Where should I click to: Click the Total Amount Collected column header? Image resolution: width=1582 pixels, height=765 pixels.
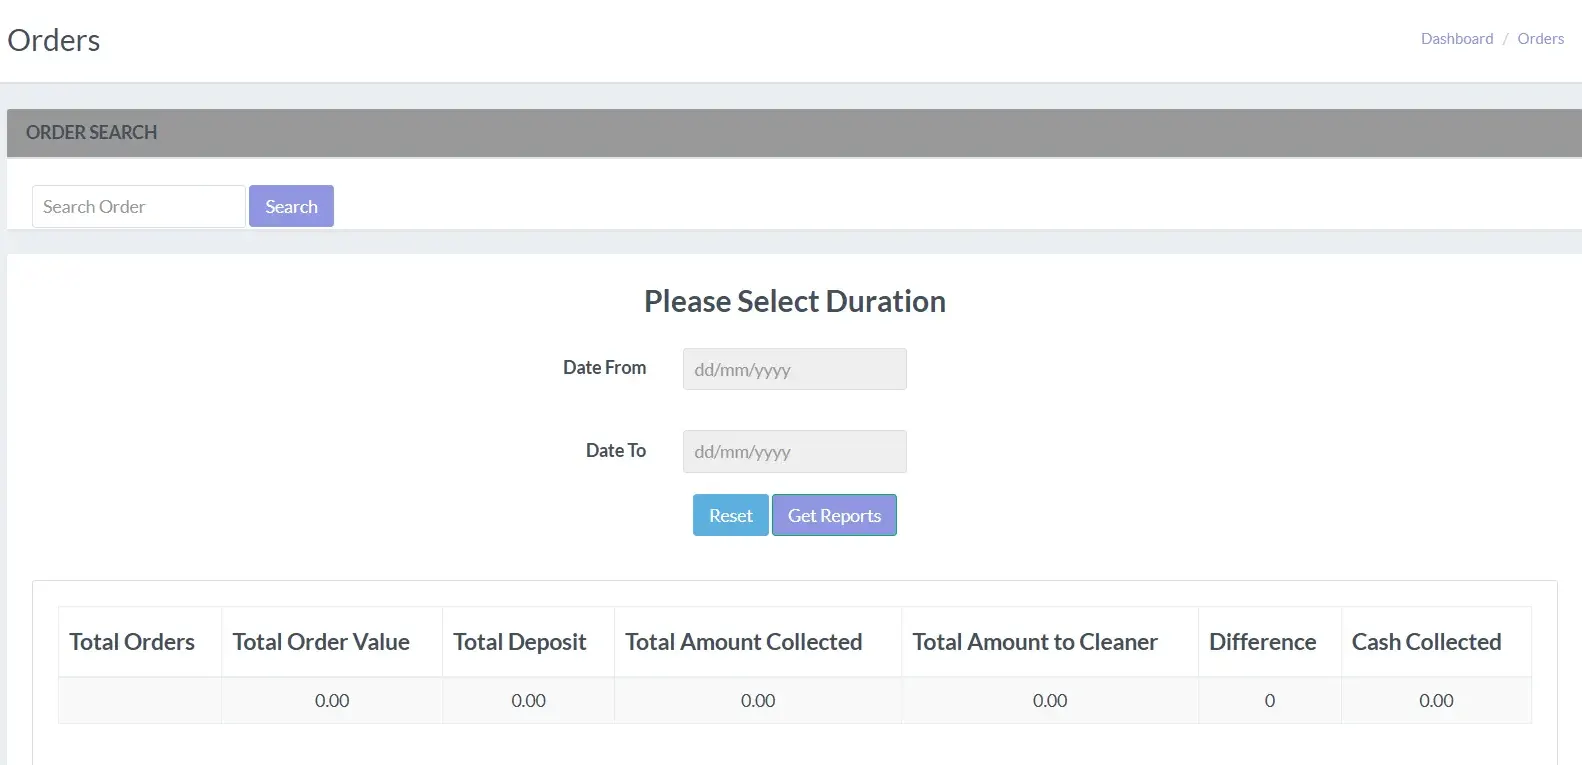(743, 642)
